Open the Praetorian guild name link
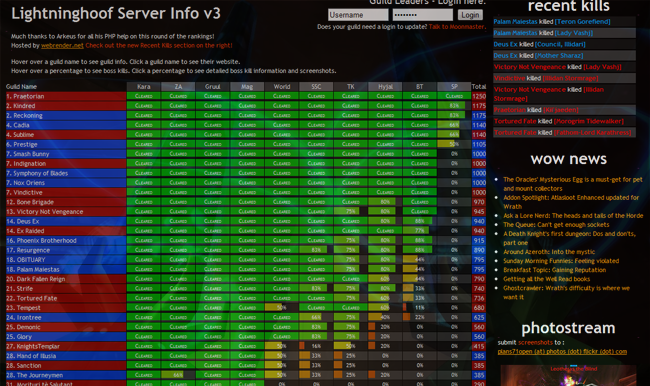 tap(29, 96)
